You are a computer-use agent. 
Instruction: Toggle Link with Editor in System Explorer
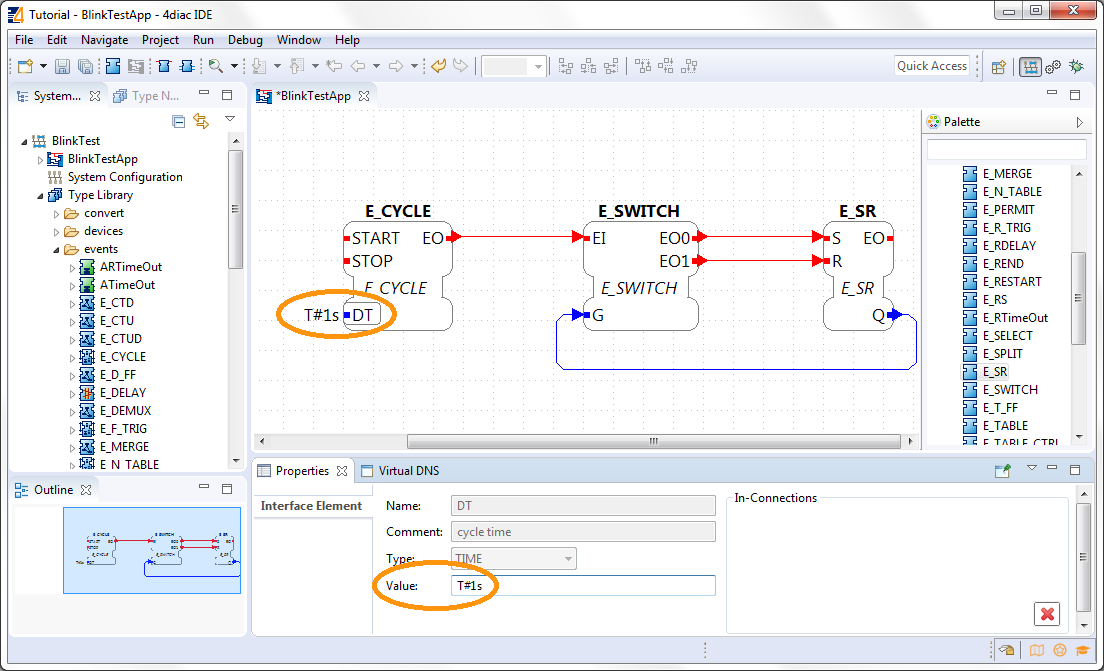[x=201, y=121]
